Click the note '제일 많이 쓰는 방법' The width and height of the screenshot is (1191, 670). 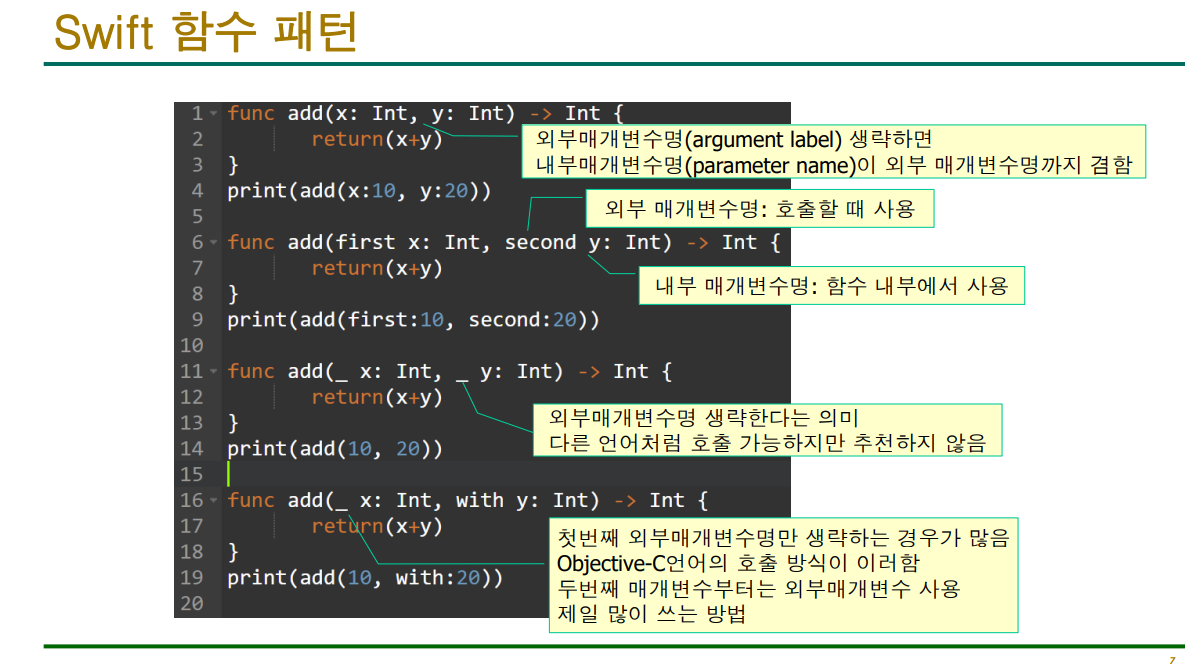(x=652, y=614)
